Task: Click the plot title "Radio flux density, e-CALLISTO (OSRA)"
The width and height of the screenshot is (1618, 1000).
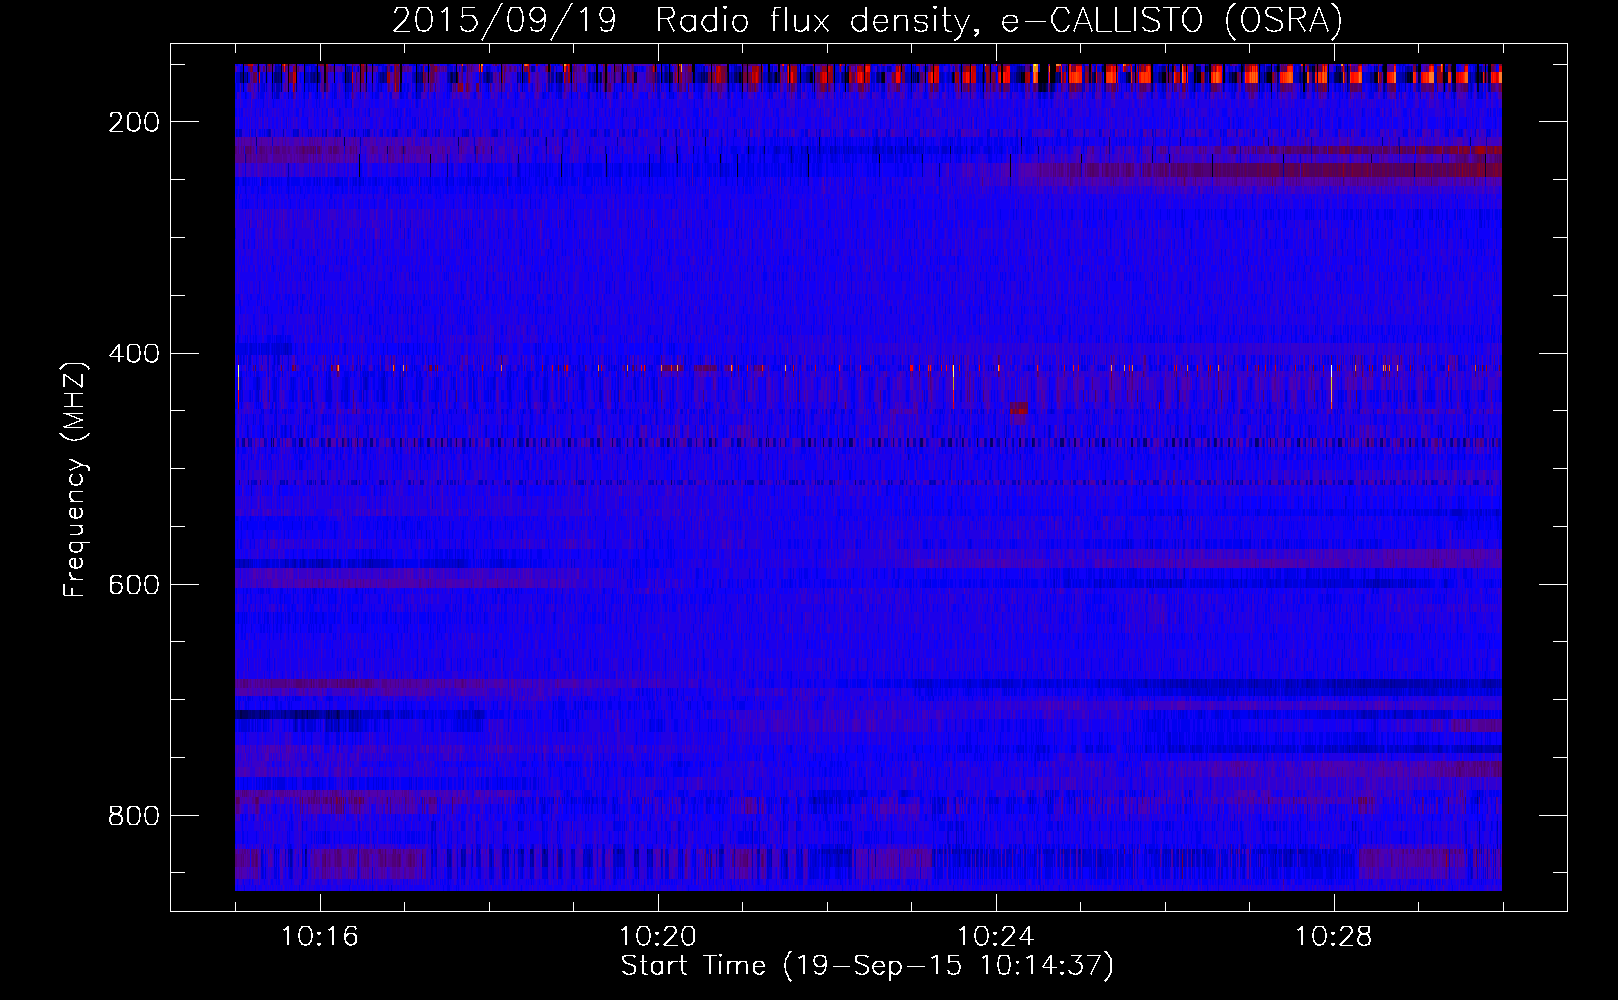Action: pos(999,20)
